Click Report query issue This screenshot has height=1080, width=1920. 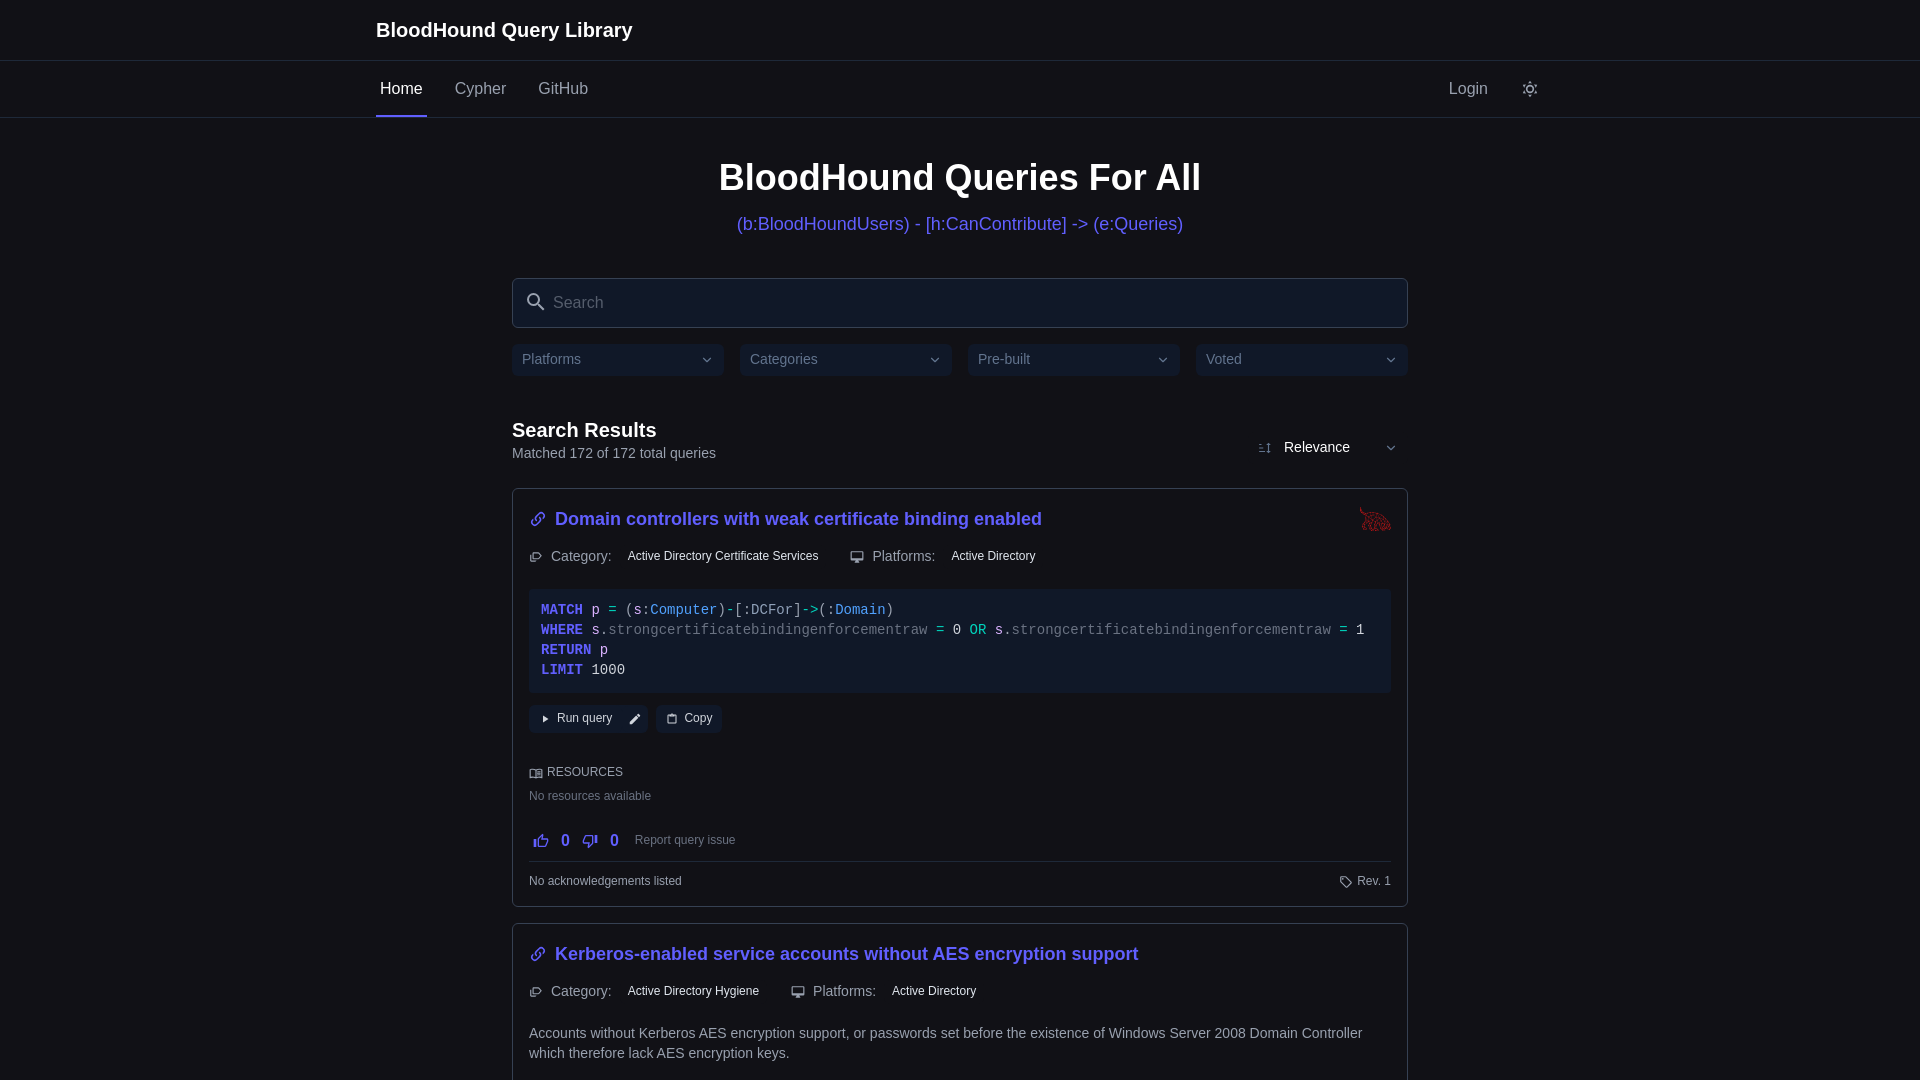[x=685, y=840]
